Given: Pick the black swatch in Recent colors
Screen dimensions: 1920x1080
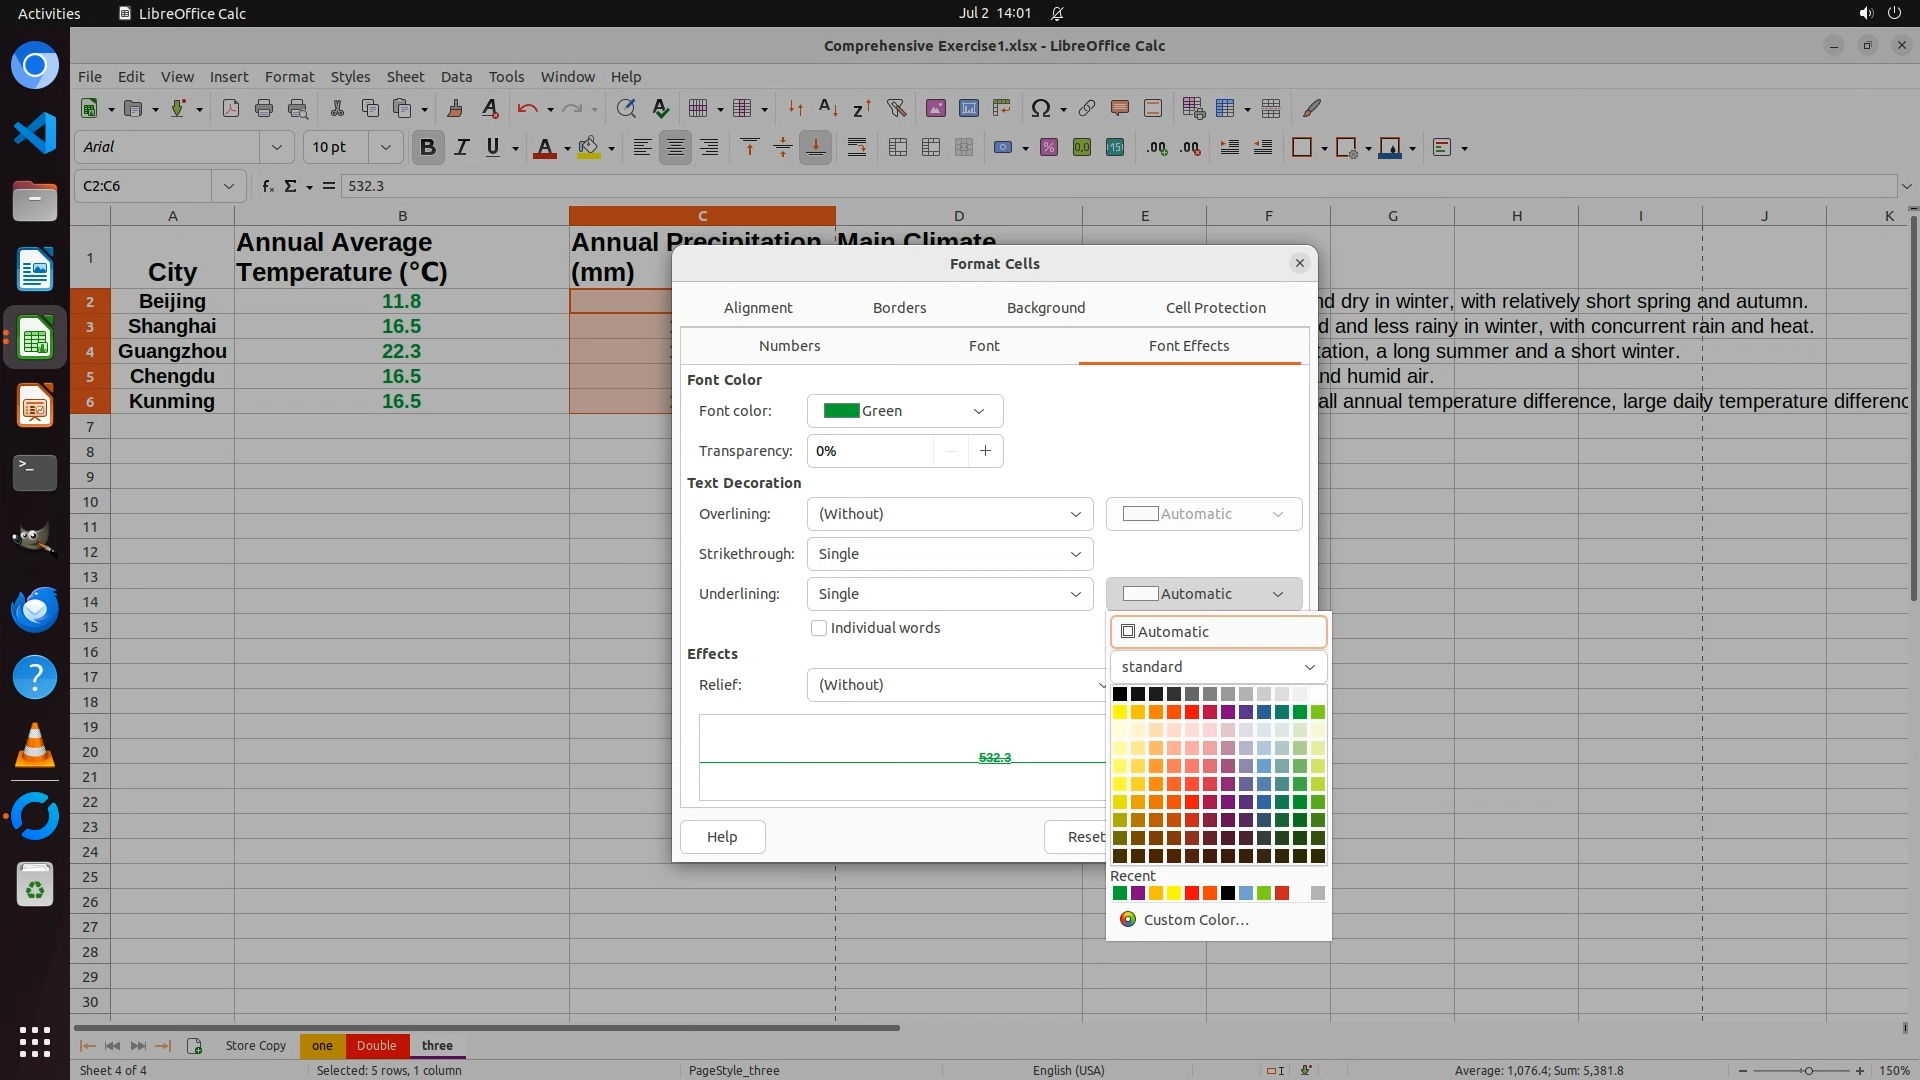Looking at the screenshot, I should [1228, 893].
